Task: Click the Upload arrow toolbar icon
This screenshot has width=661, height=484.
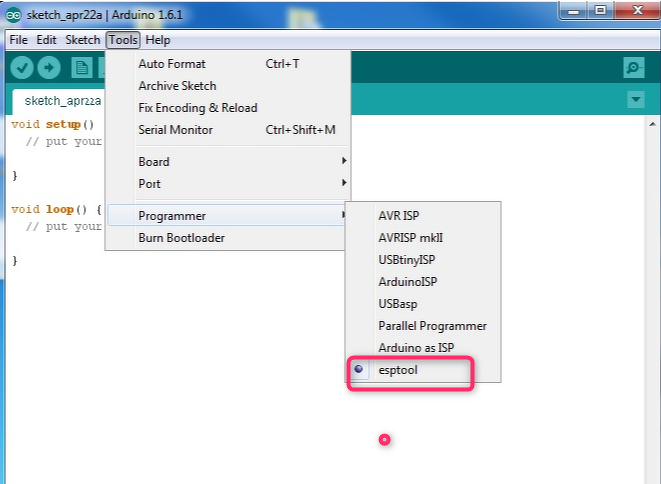Action: (49, 67)
